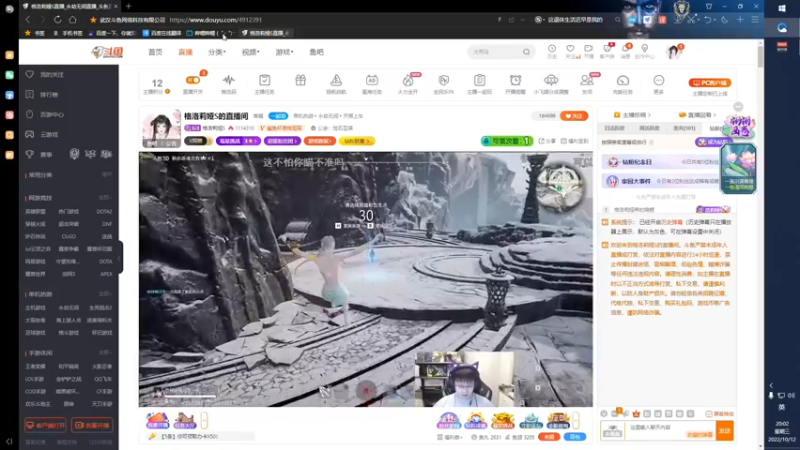
Task: Click the flame 火力全开 icon
Action: point(408,80)
